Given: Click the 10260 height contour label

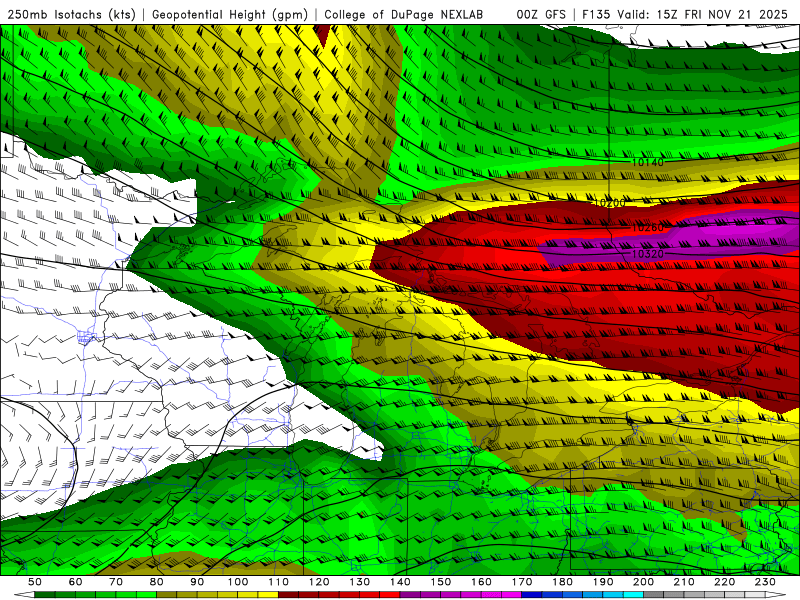Looking at the screenshot, I should (x=647, y=228).
